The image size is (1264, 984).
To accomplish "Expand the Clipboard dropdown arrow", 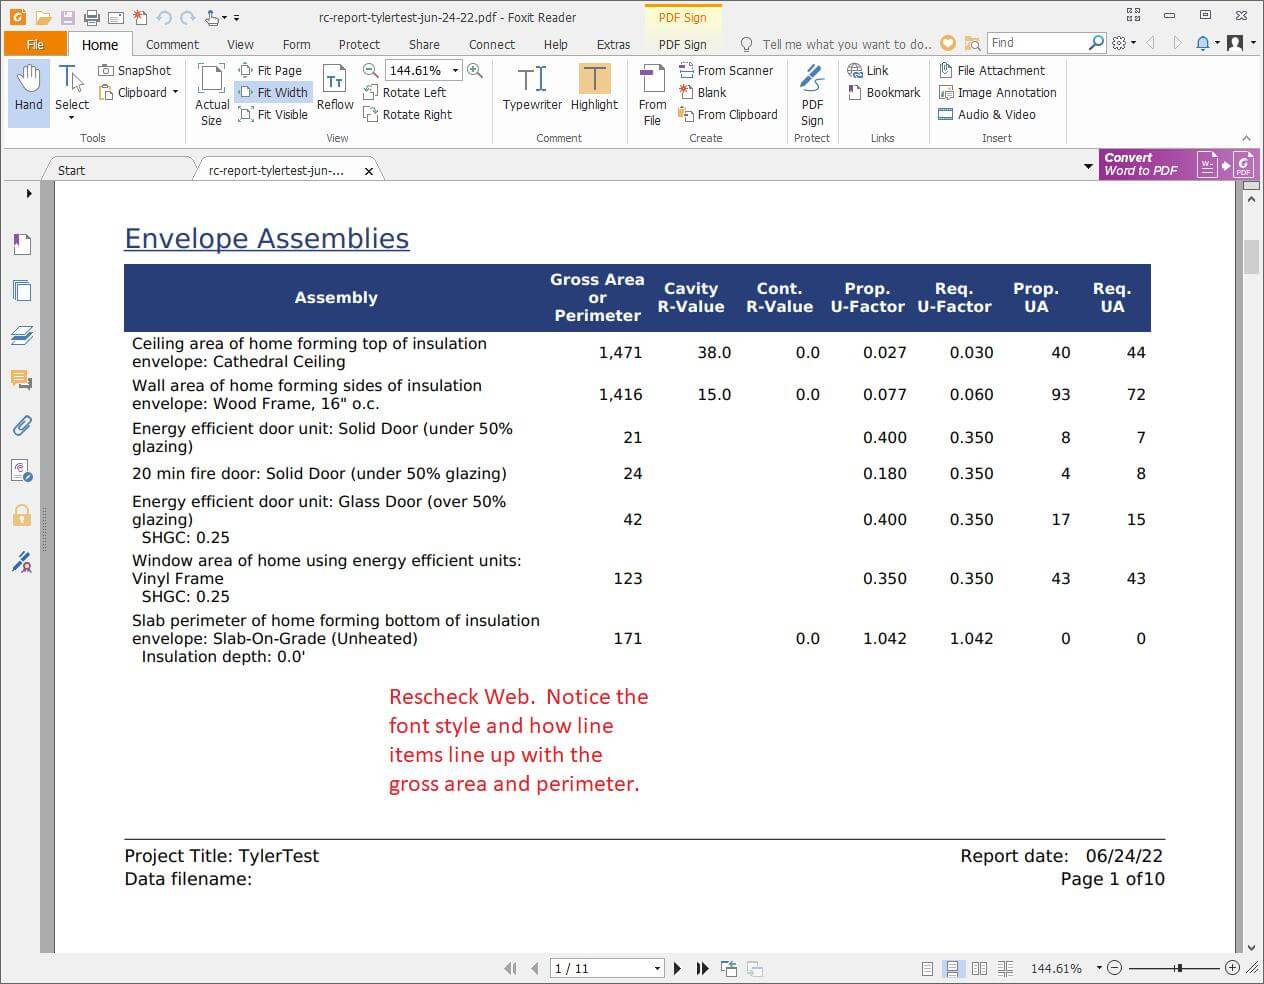I will pos(175,92).
